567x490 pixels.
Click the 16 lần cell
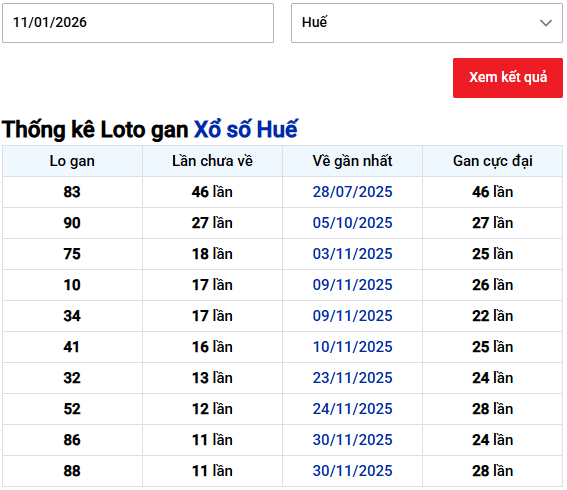pos(212,347)
